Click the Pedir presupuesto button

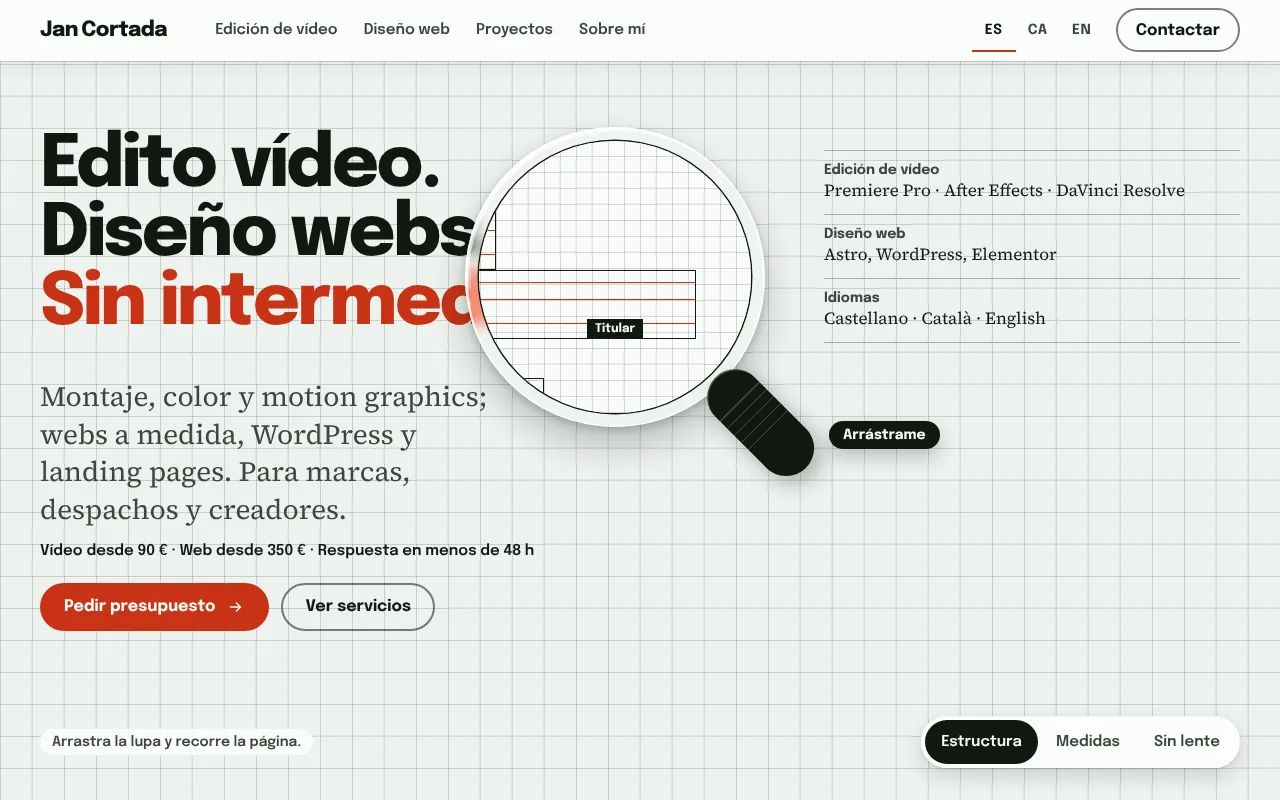click(154, 606)
